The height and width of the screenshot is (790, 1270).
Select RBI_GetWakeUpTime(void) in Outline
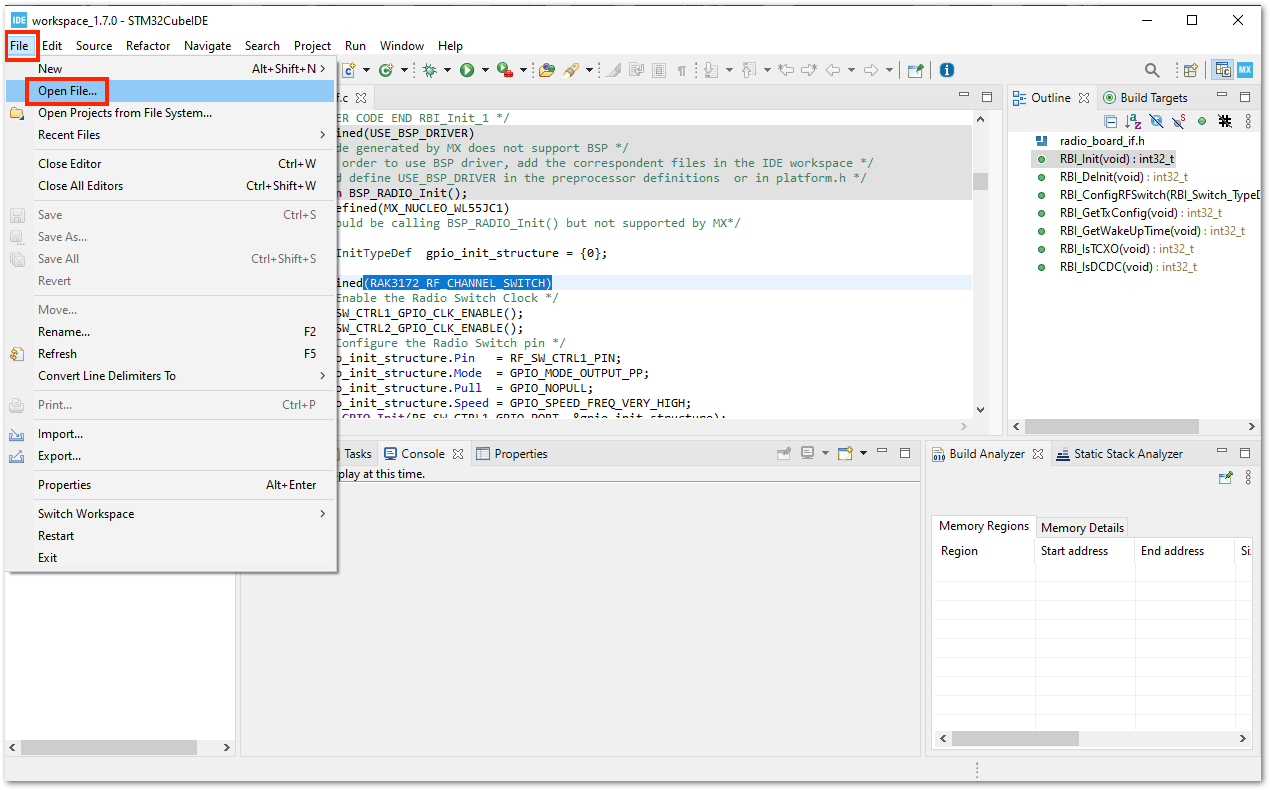click(1140, 231)
